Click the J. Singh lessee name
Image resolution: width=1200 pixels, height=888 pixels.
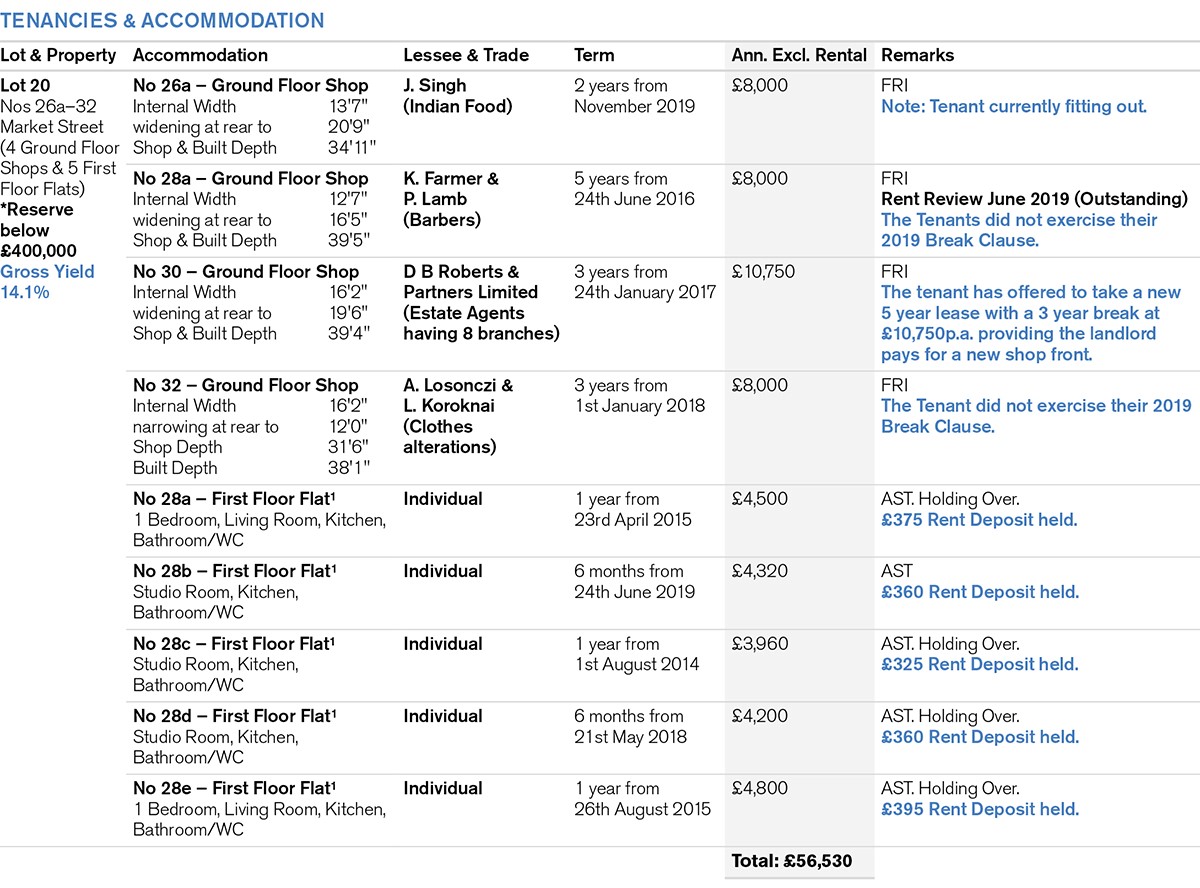(x=435, y=85)
